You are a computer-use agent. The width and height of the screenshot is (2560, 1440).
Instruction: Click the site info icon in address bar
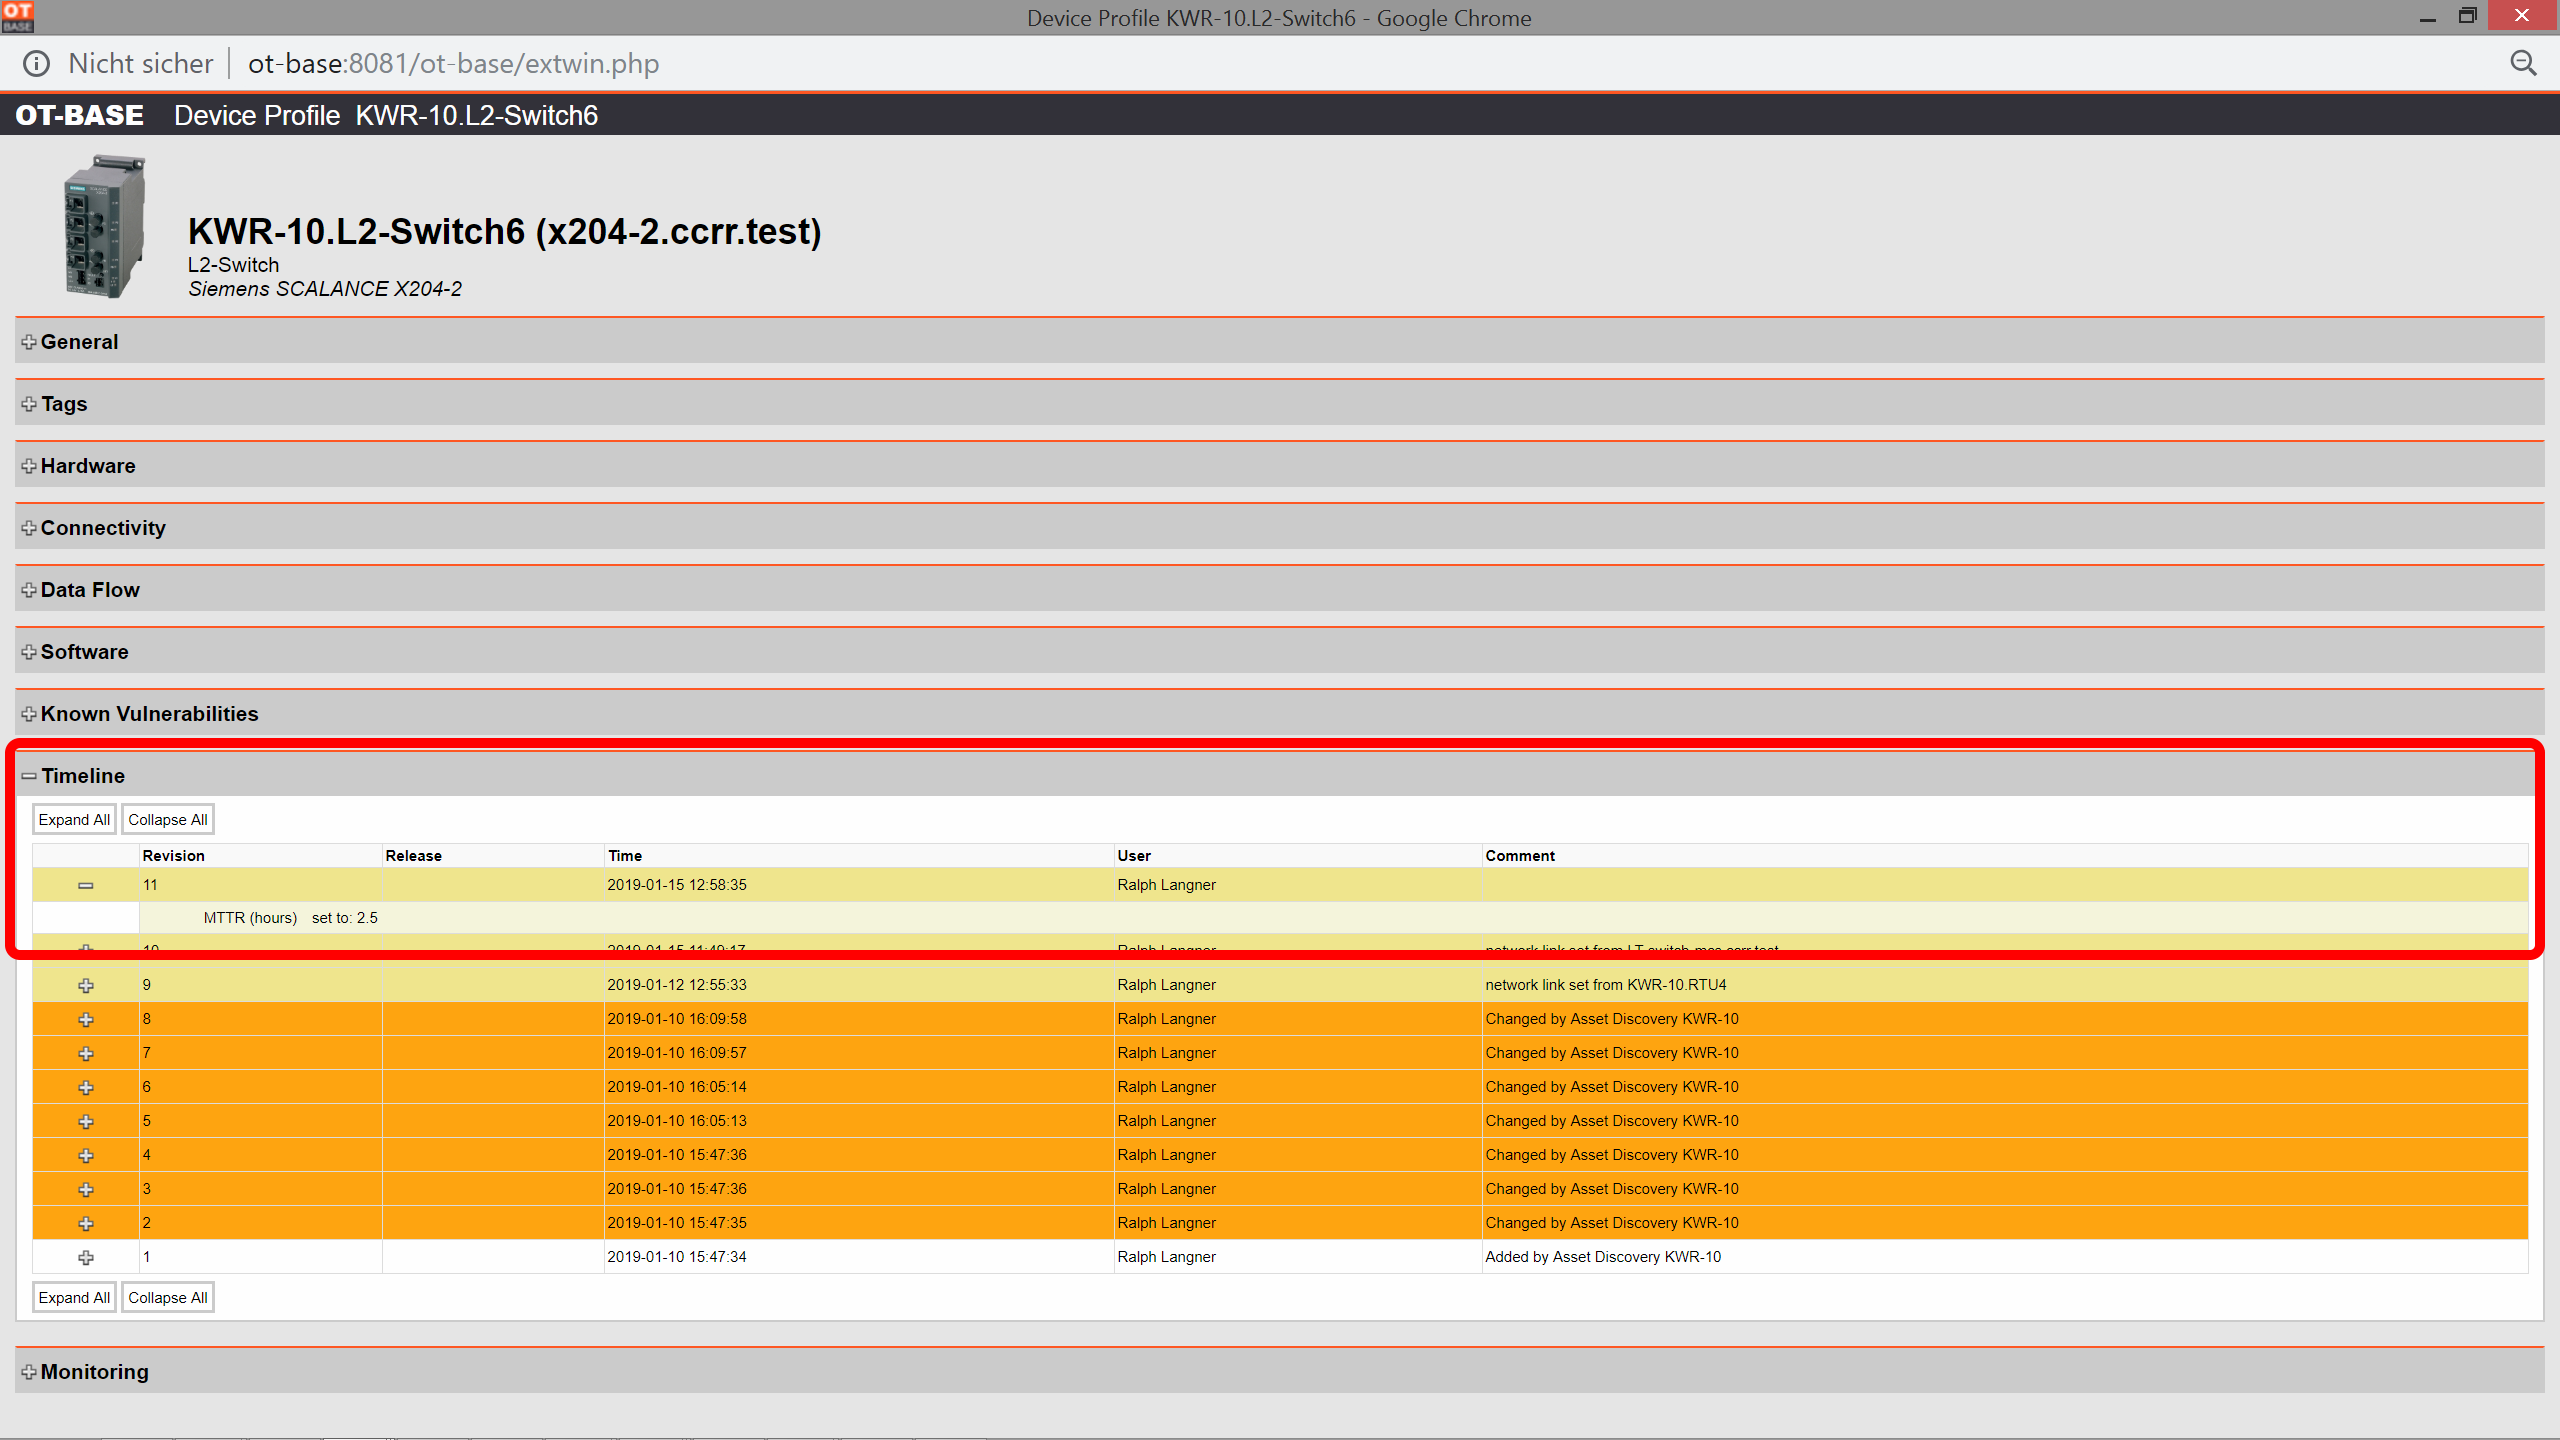coord(36,64)
